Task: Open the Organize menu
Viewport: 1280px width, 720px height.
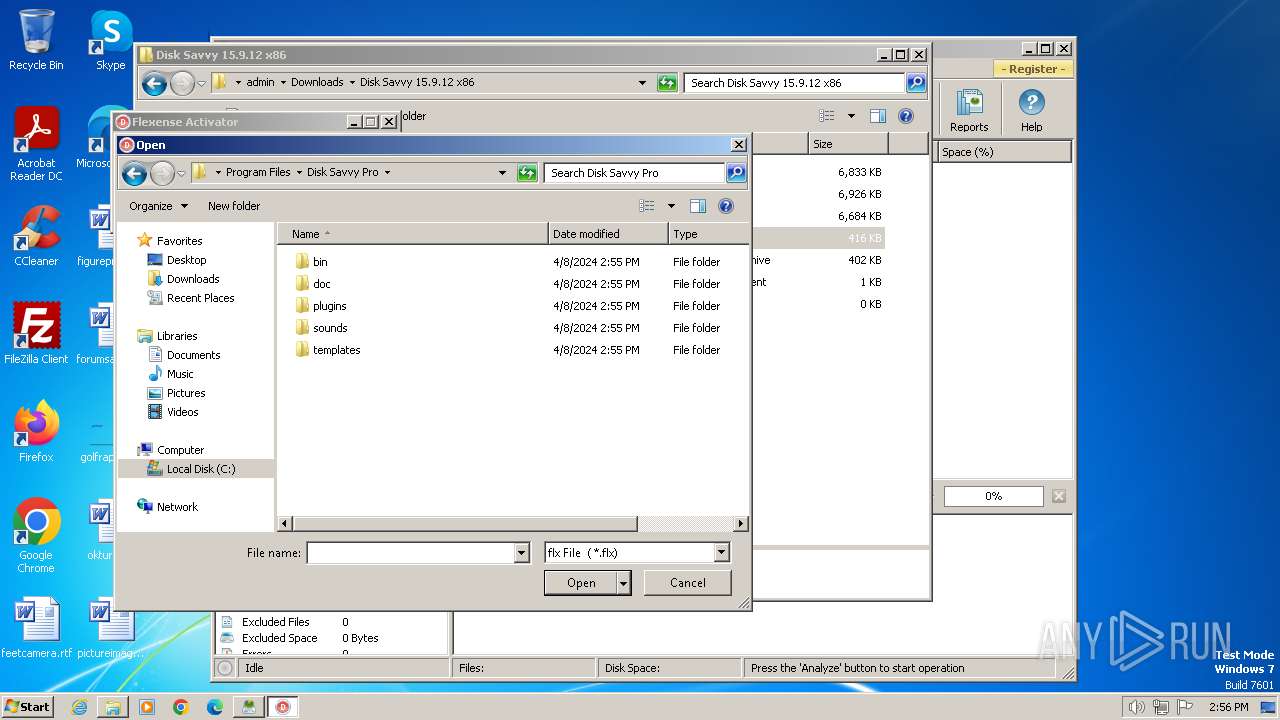Action: coord(158,206)
